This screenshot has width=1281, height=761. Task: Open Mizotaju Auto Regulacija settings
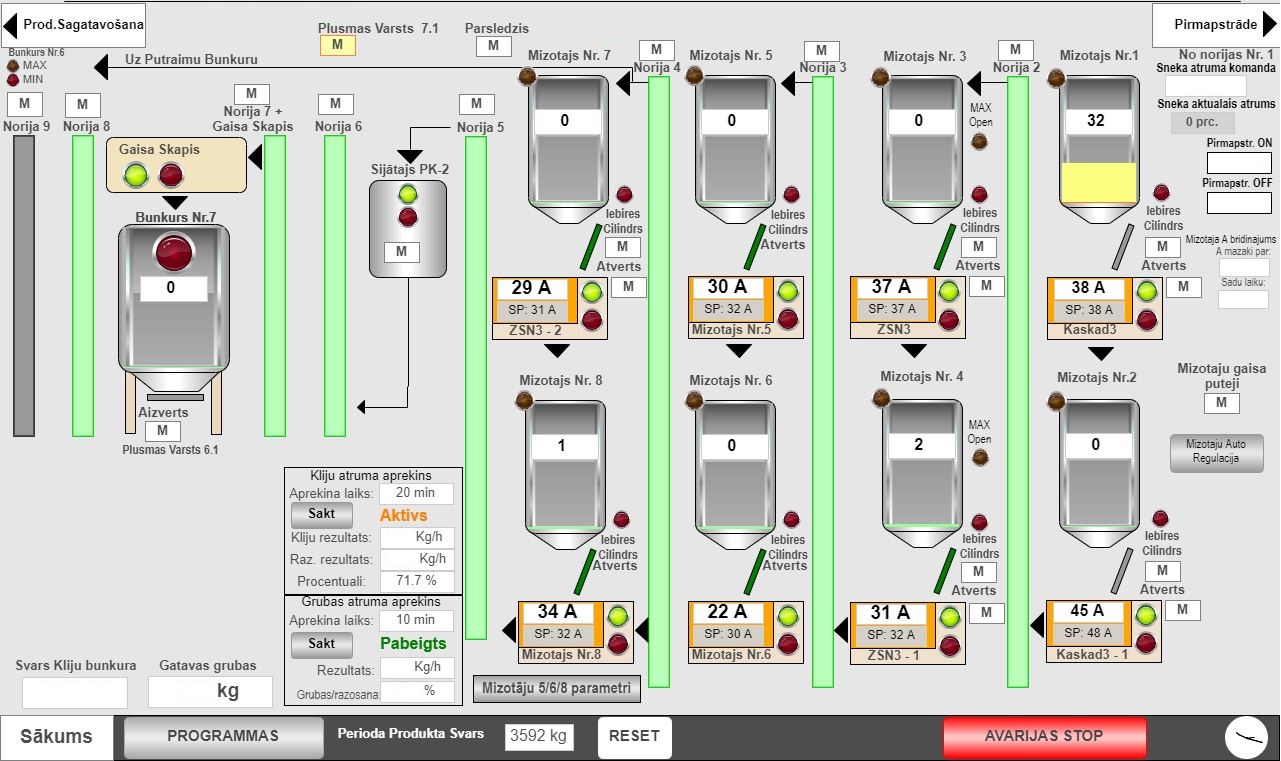[1216, 451]
